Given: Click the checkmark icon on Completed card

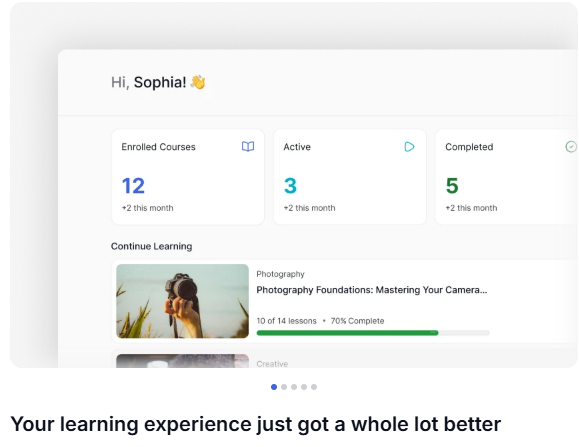Looking at the screenshot, I should coord(571,147).
